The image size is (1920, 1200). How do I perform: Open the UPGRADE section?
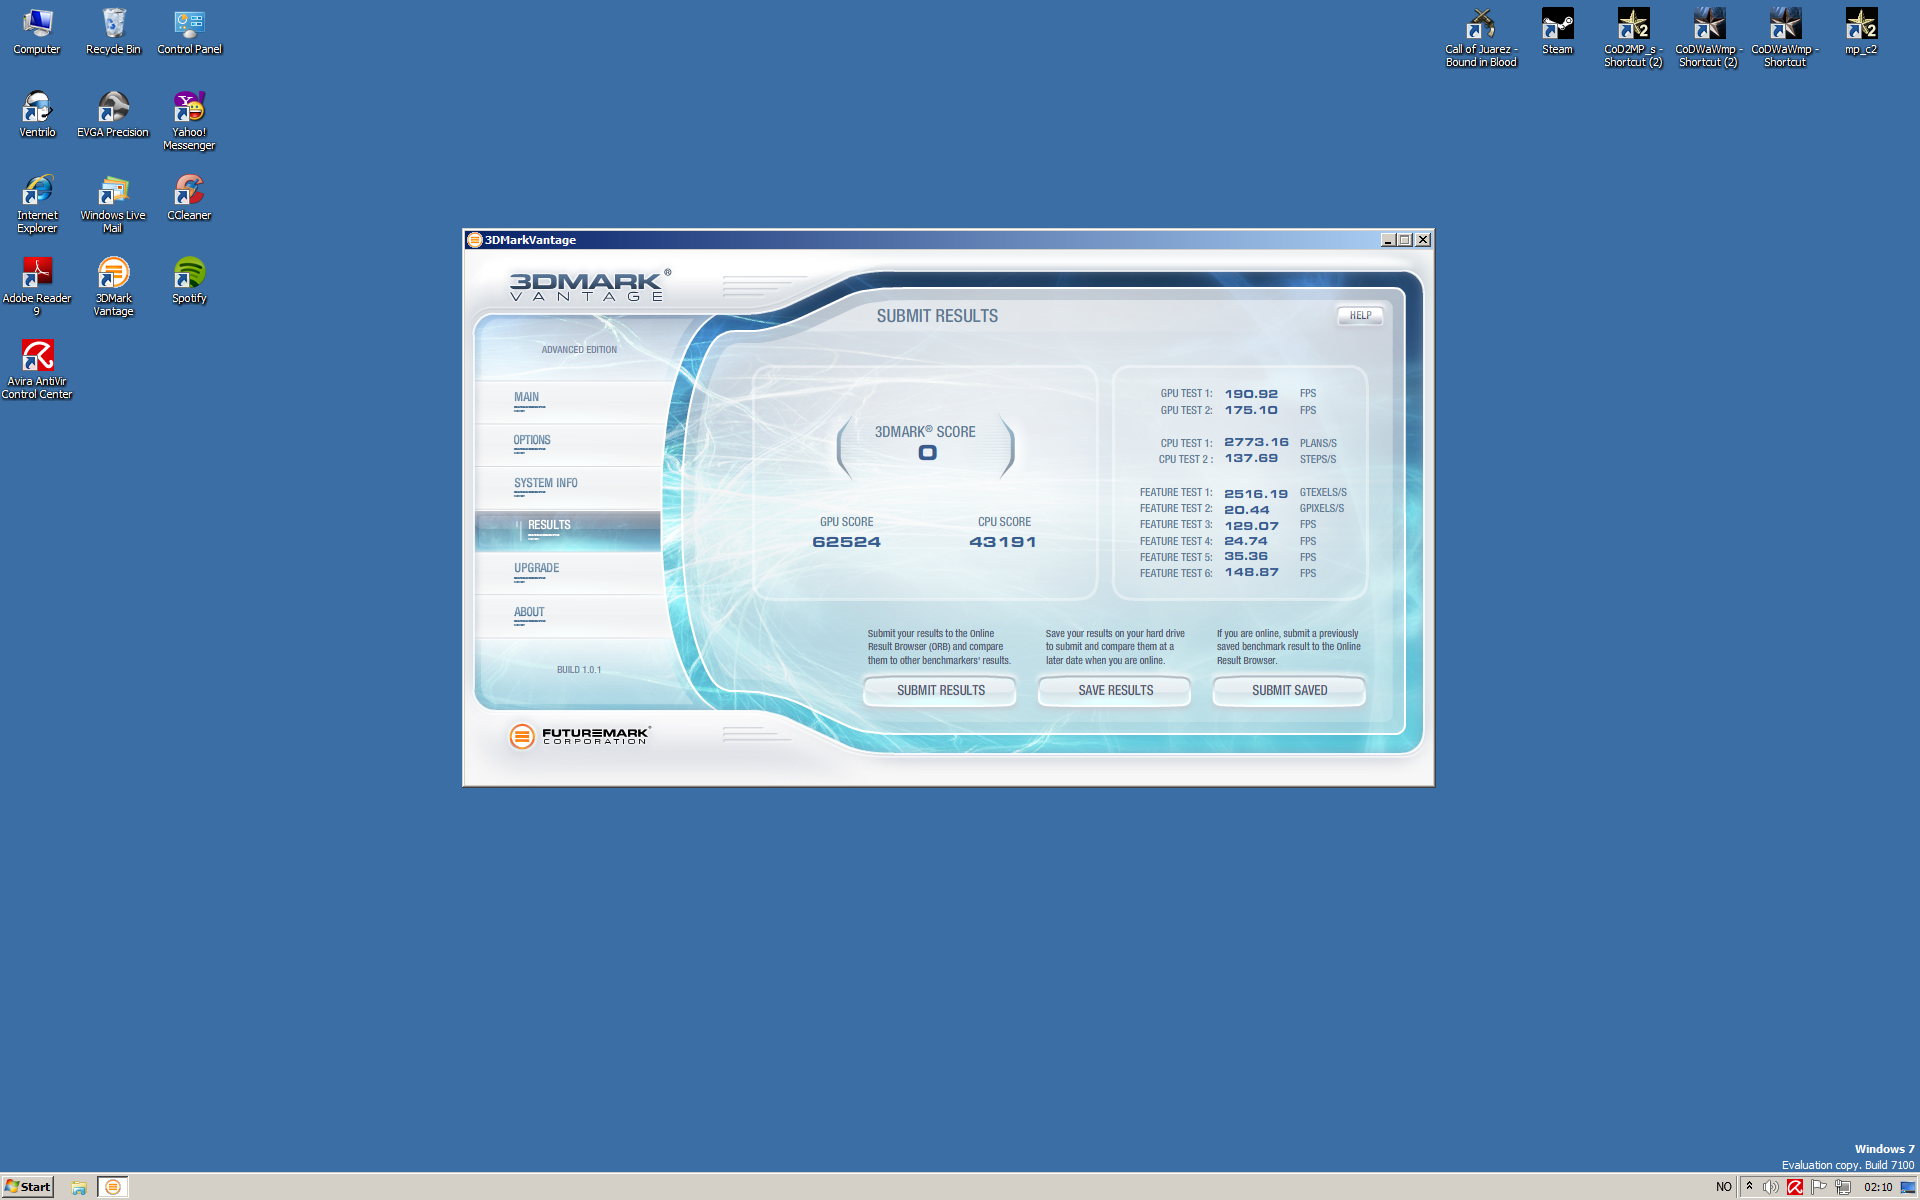coord(567,573)
